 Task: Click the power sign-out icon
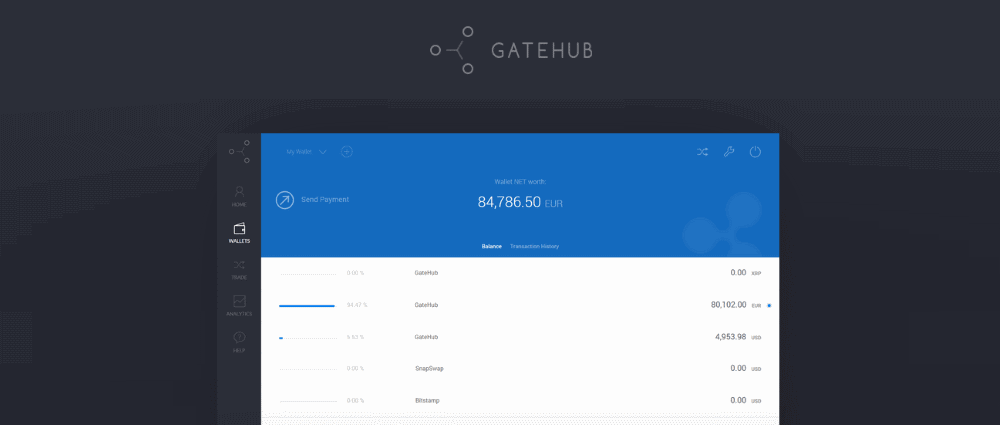[x=755, y=152]
